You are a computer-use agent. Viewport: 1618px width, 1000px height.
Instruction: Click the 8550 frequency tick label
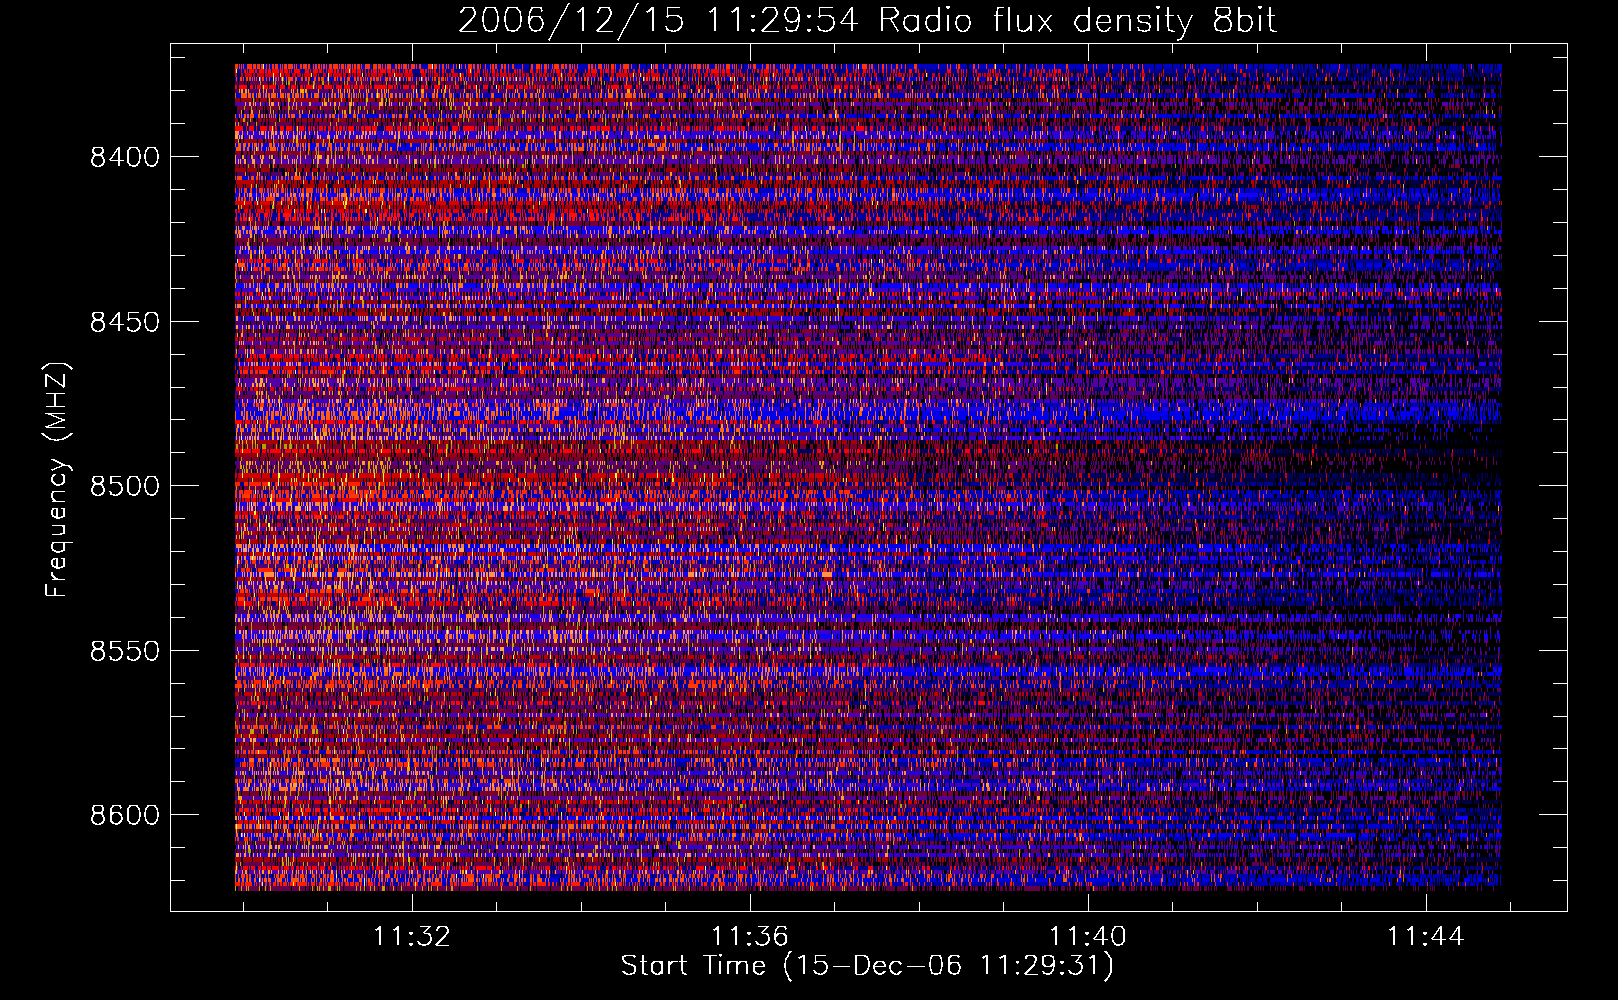point(125,651)
